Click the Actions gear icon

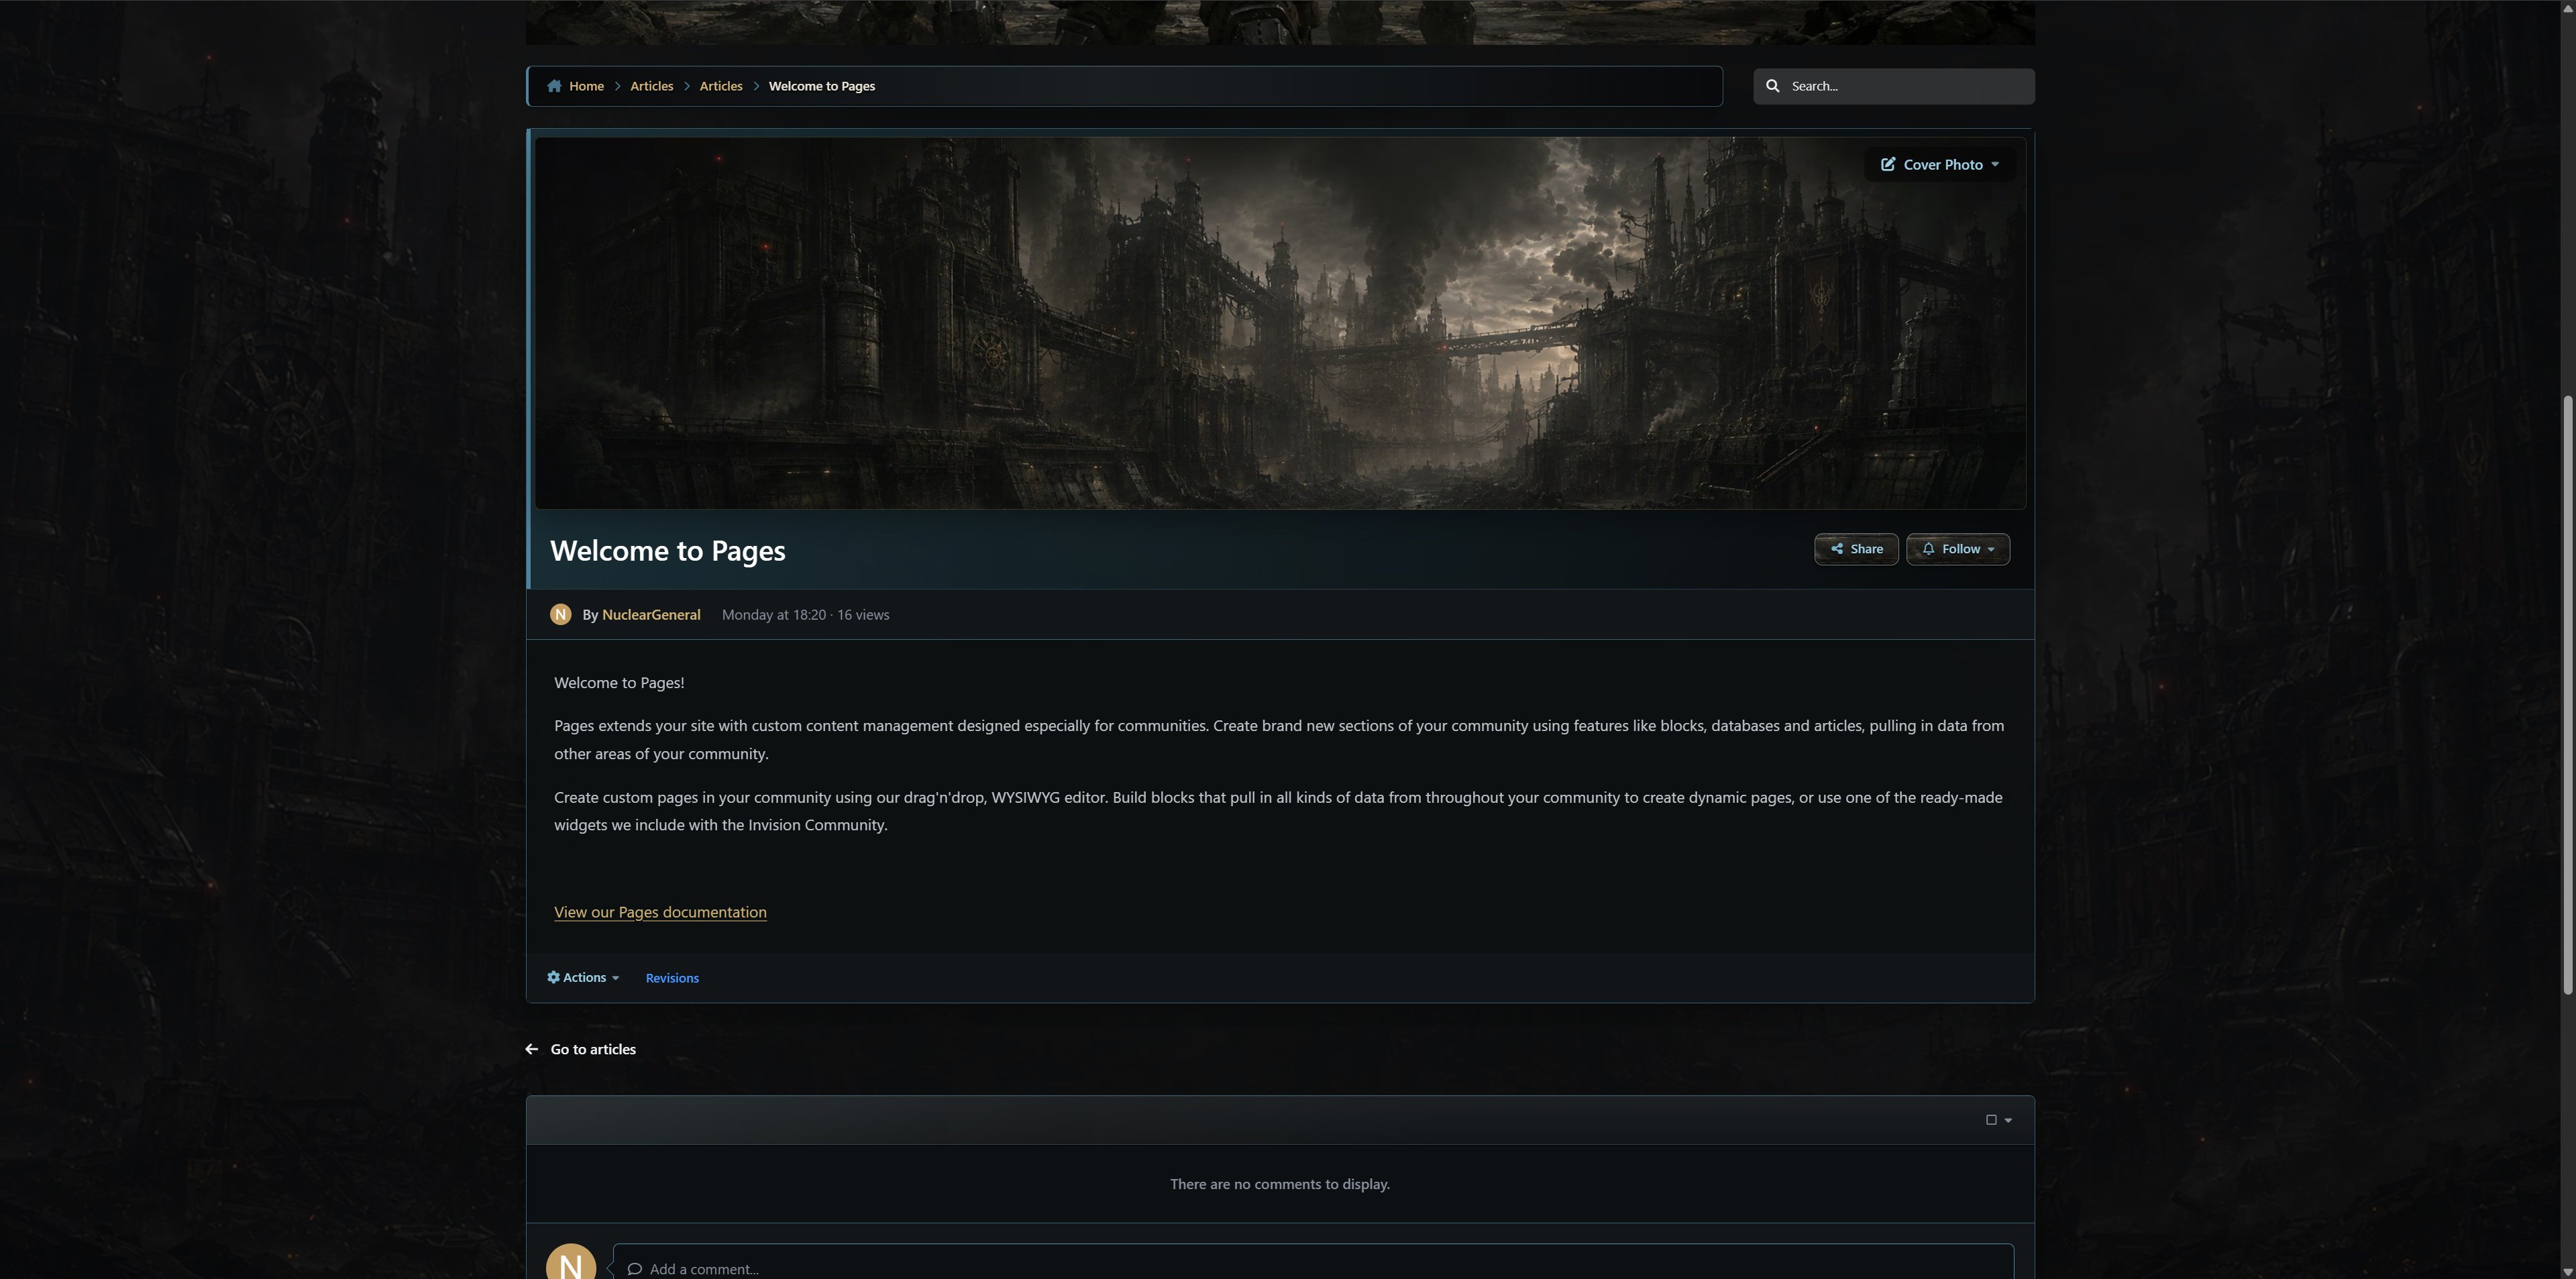553,978
